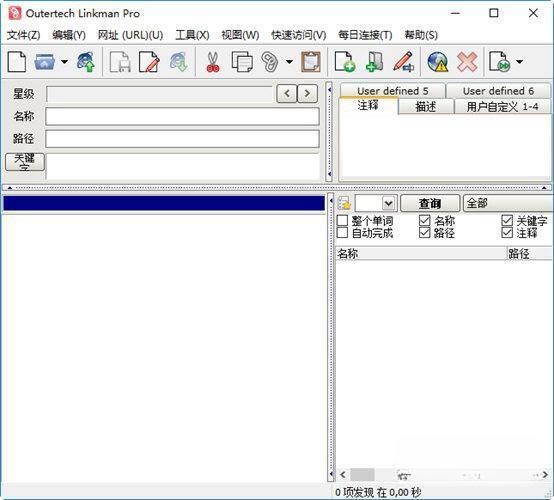
Task: Open the 工具(X) menu
Action: click(x=192, y=35)
